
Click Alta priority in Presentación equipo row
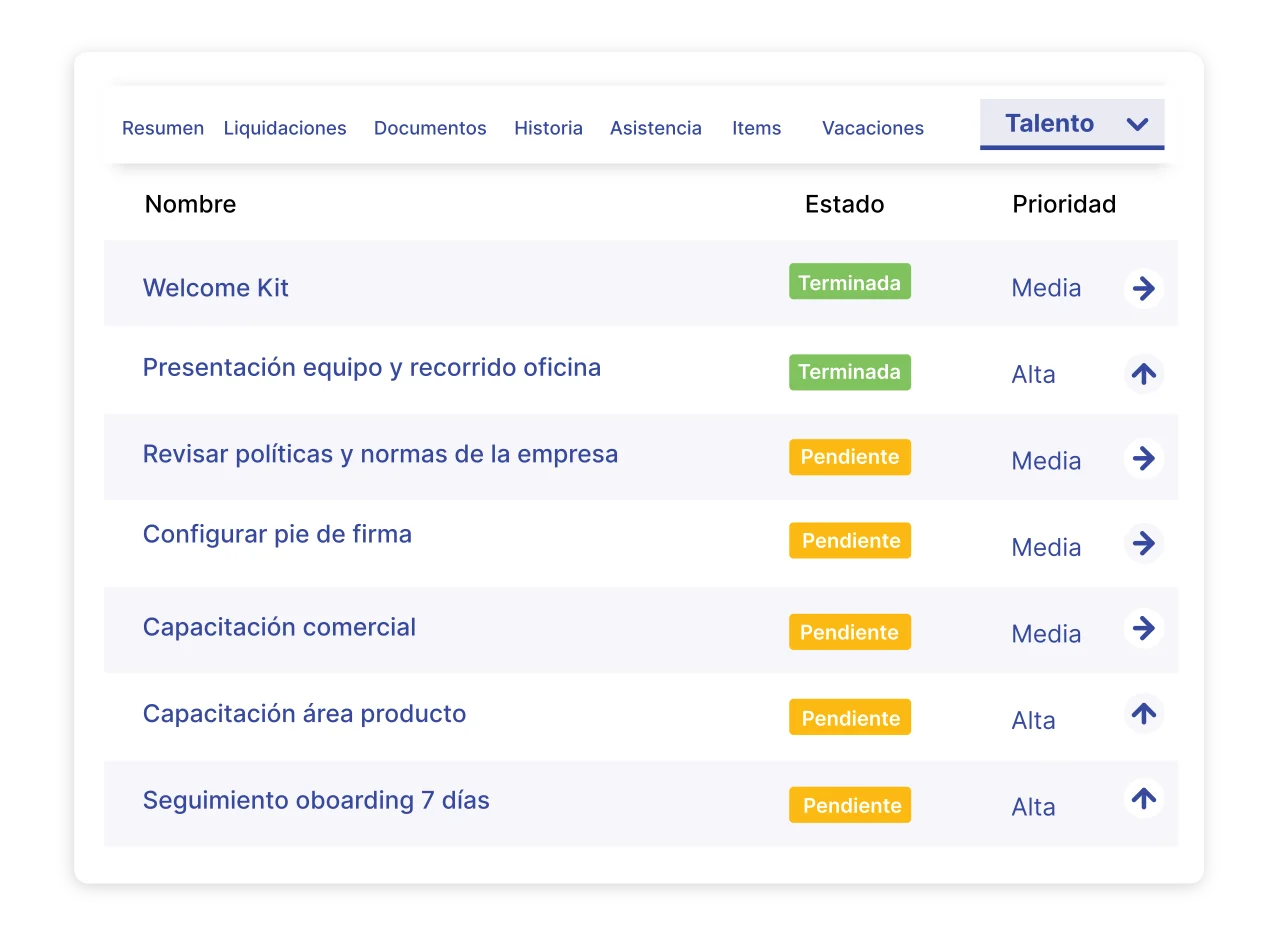tap(1033, 375)
